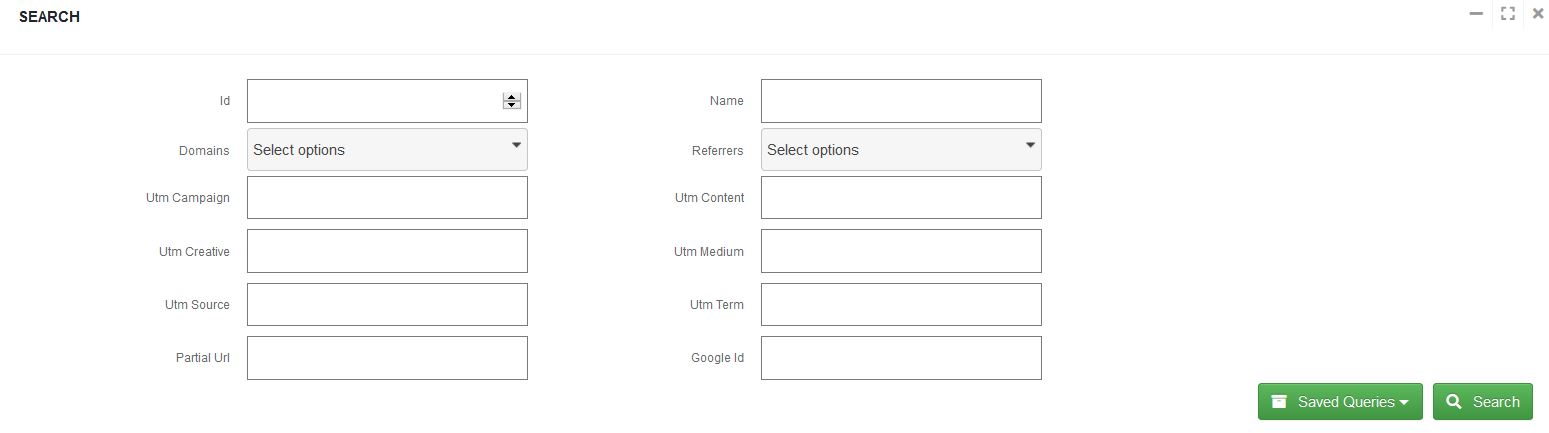
Task: Click into the Utm Campaign field
Action: click(x=387, y=198)
